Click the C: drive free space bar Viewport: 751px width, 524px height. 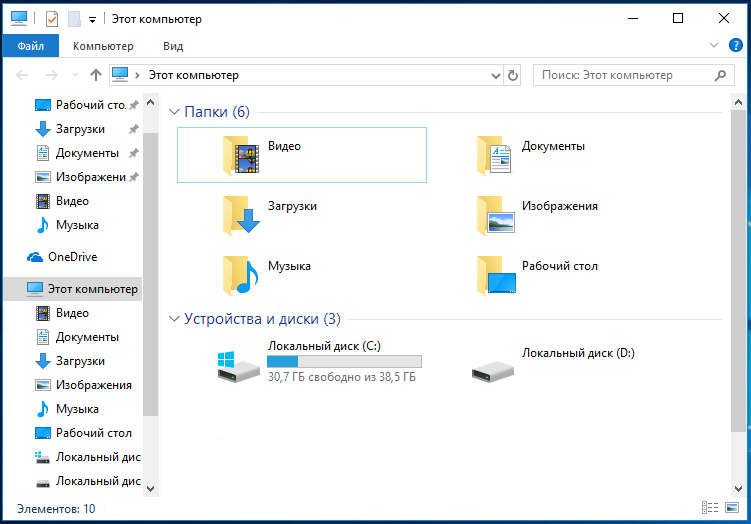pos(344,361)
